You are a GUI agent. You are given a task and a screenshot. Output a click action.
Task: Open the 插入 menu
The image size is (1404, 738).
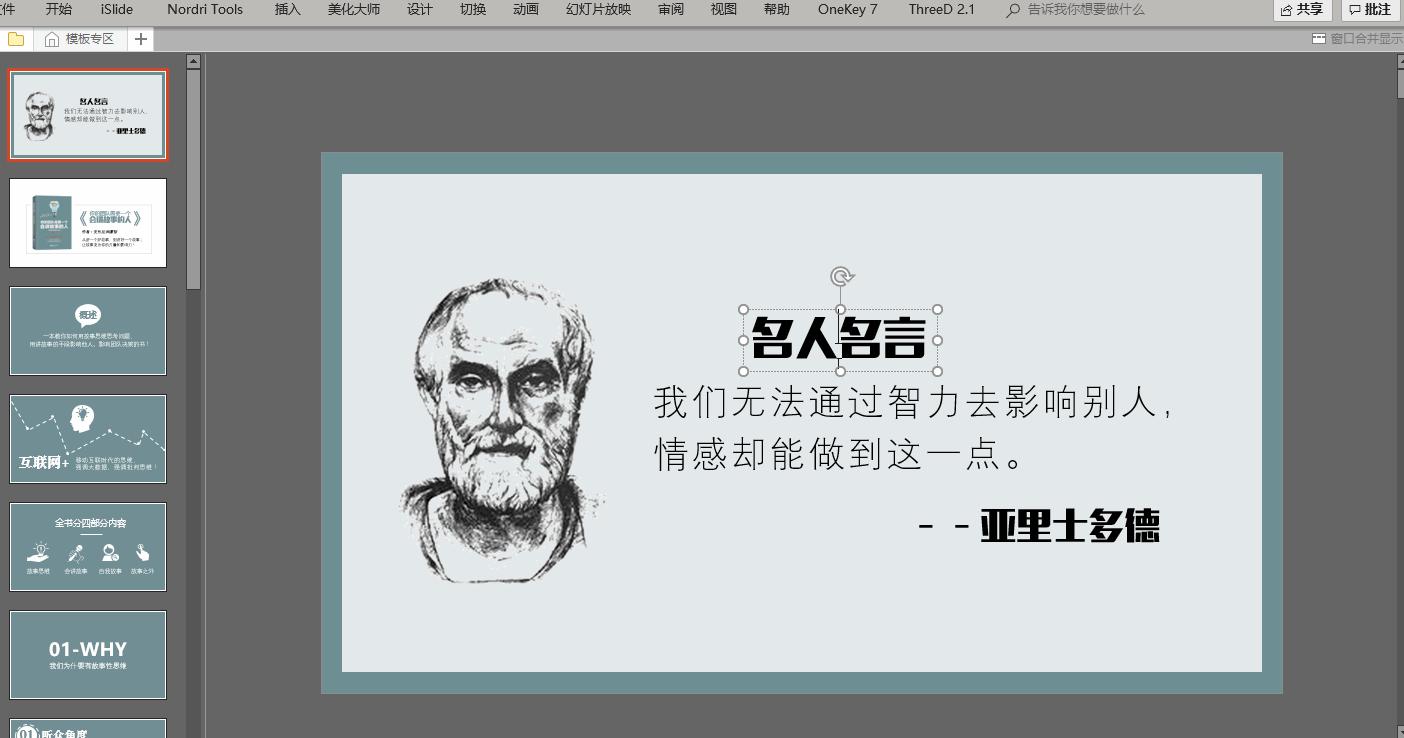[x=287, y=10]
